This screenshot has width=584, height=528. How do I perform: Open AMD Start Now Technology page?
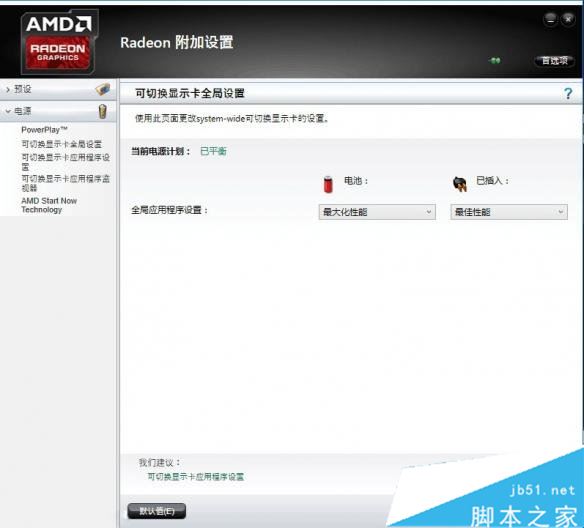[49, 205]
